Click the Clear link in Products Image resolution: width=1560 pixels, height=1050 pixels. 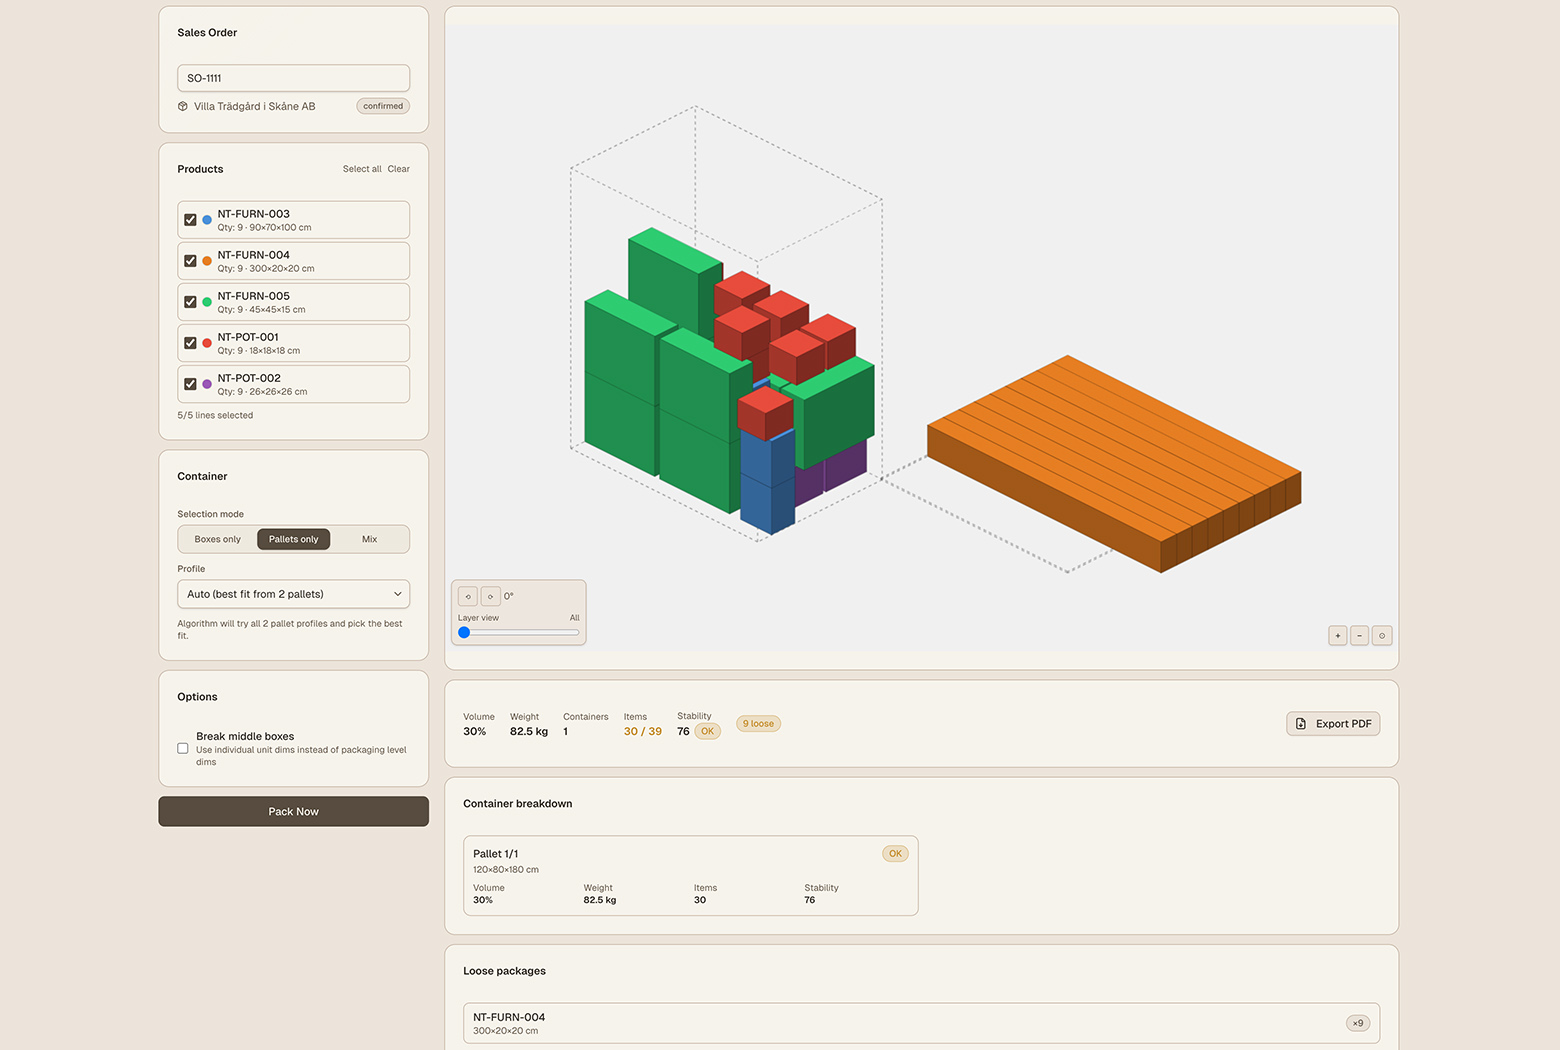[x=398, y=169]
